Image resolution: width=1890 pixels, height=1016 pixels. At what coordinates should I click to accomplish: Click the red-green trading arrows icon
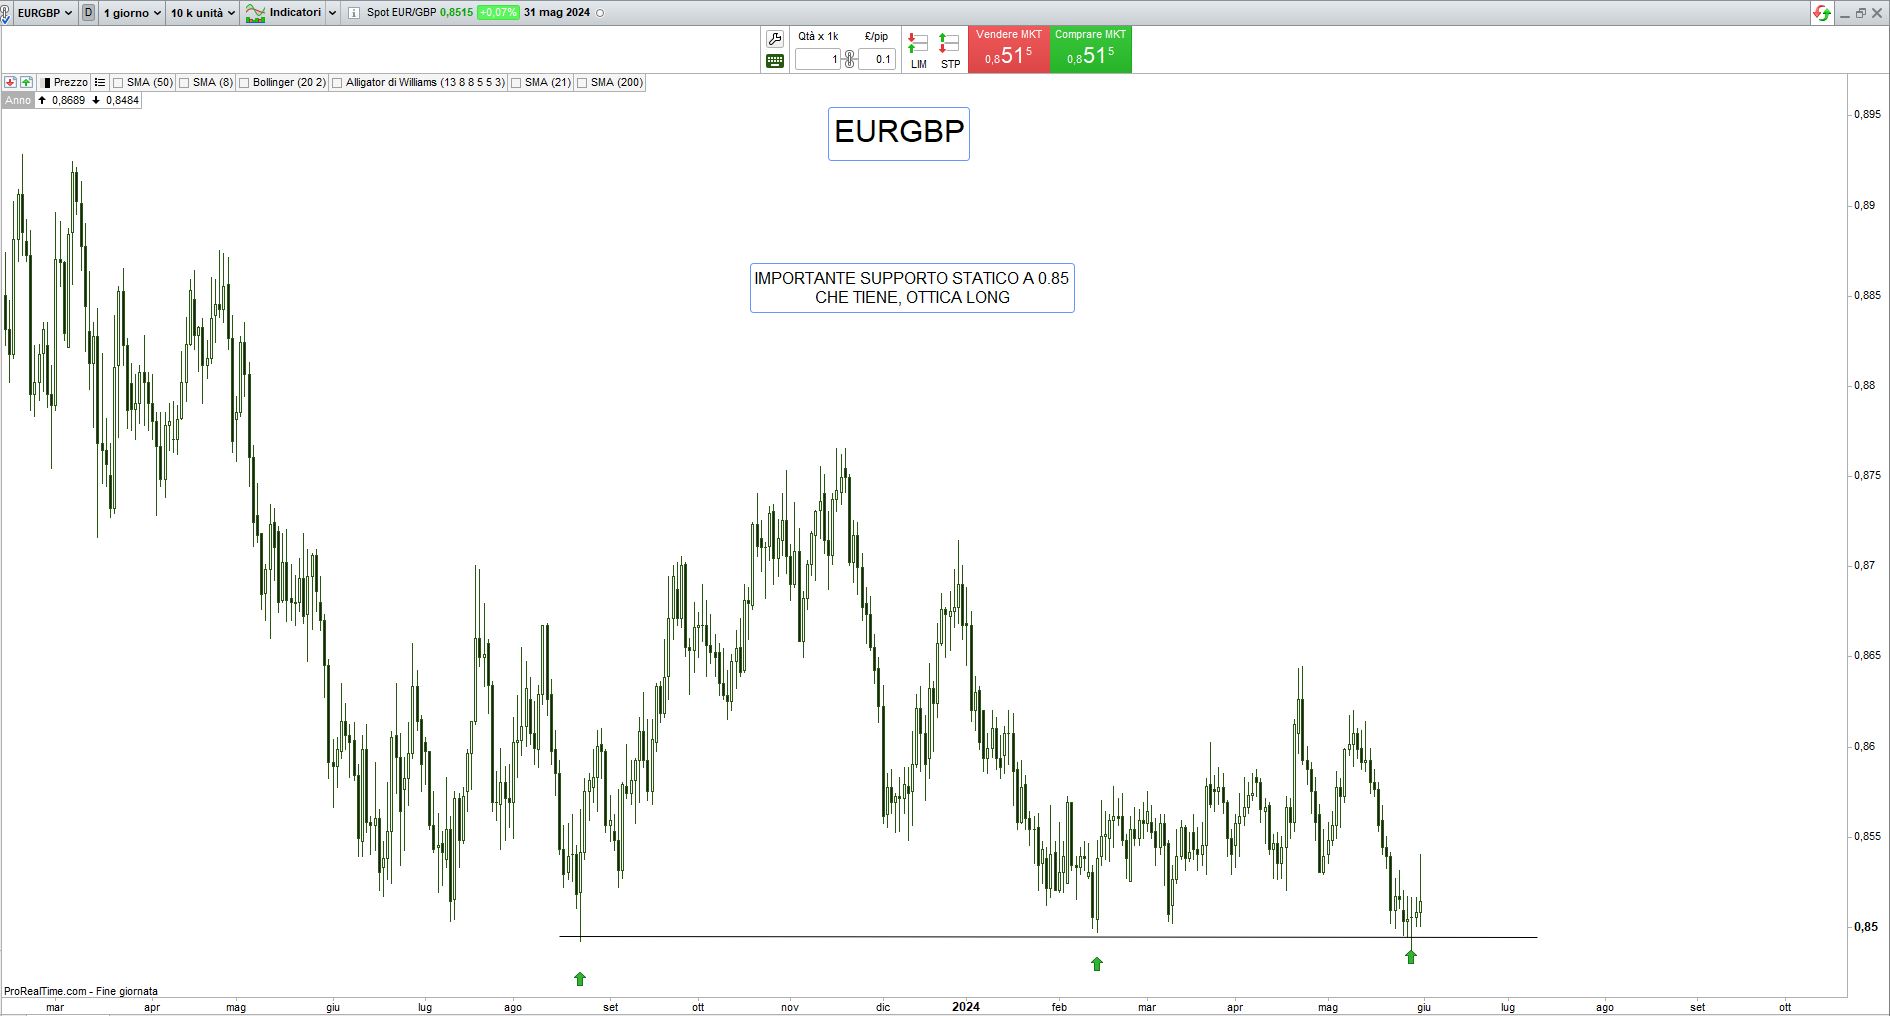(1822, 13)
